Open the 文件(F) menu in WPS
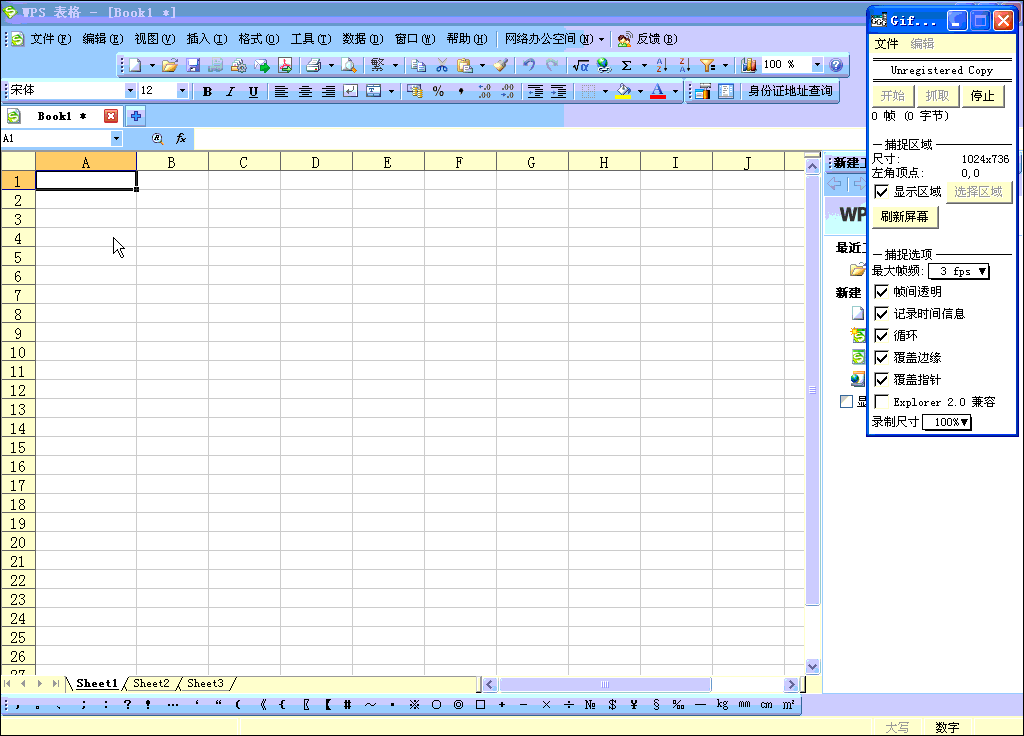Screen dimensions: 1024x736 tap(50, 39)
